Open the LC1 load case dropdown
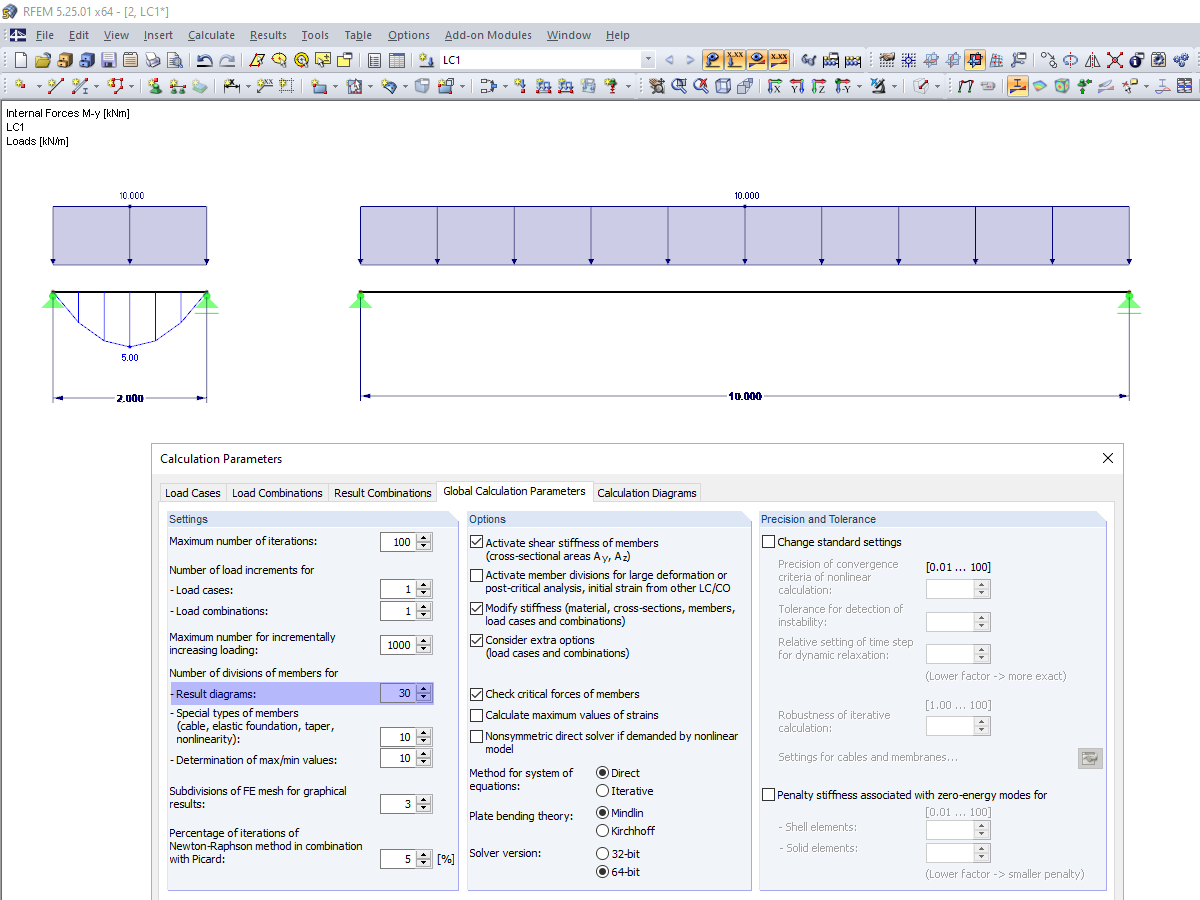This screenshot has width=1200, height=900. (649, 59)
